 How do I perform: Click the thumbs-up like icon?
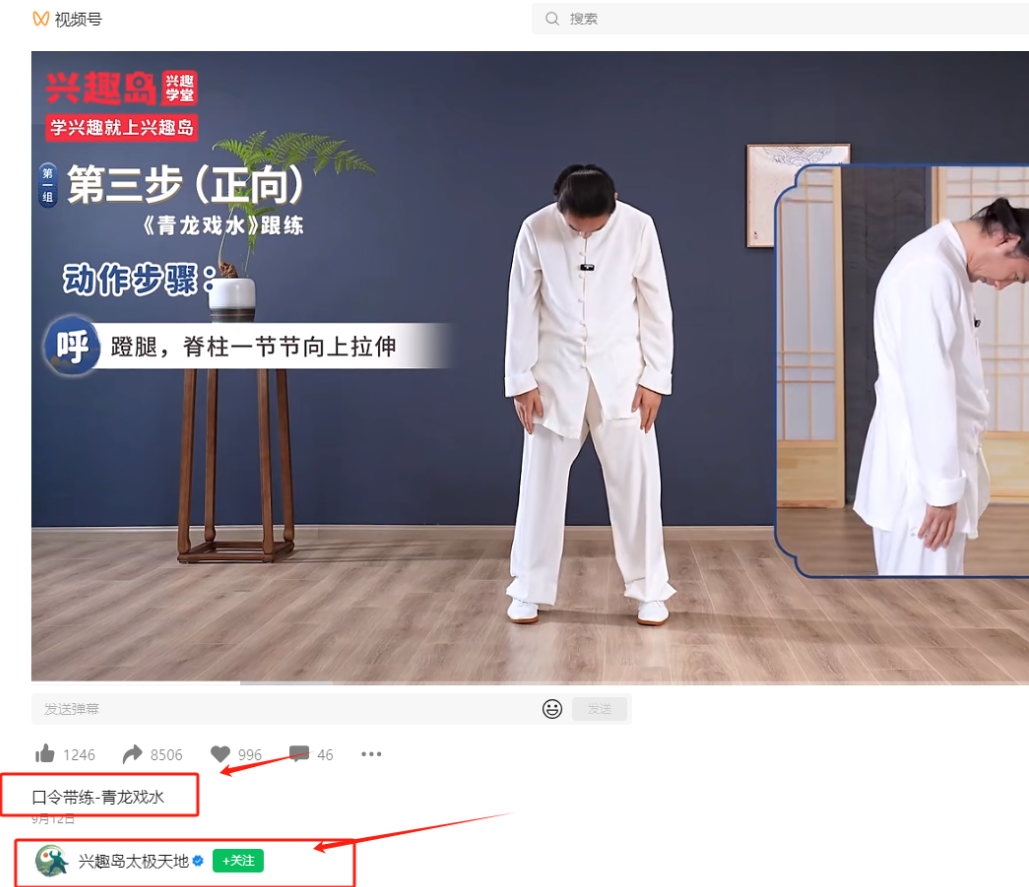(44, 755)
